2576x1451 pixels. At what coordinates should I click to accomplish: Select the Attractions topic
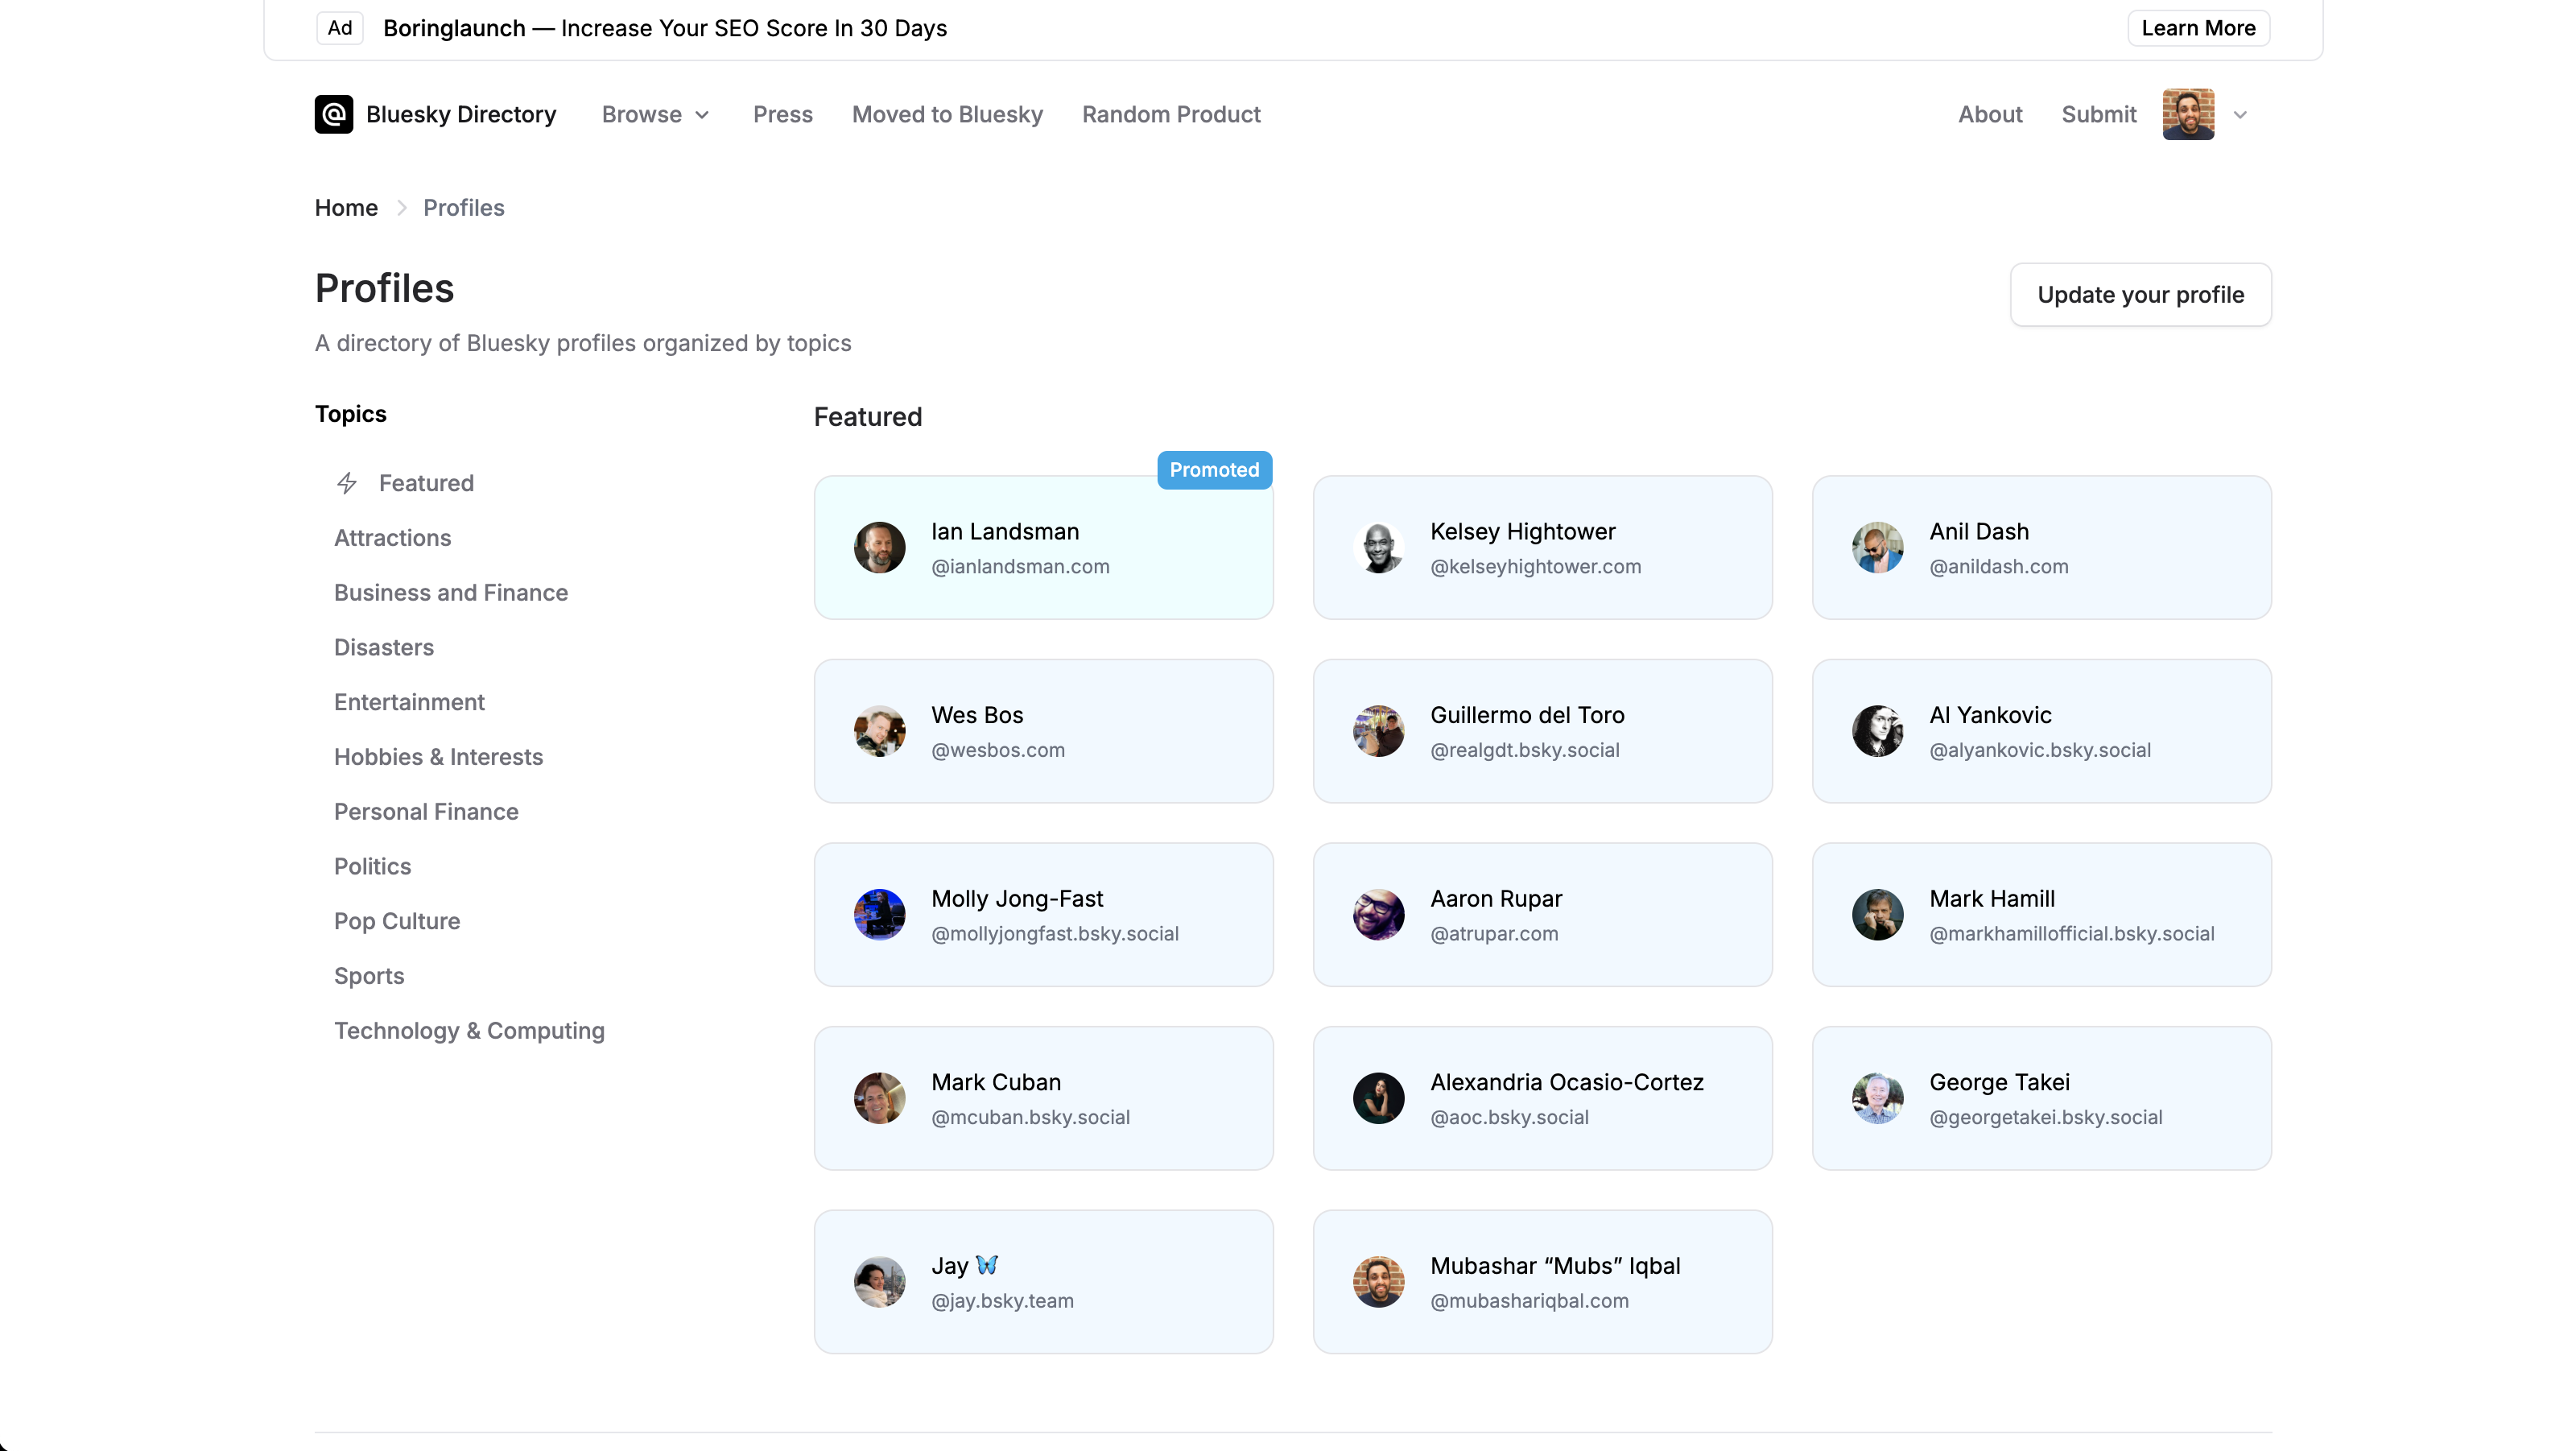(x=393, y=538)
